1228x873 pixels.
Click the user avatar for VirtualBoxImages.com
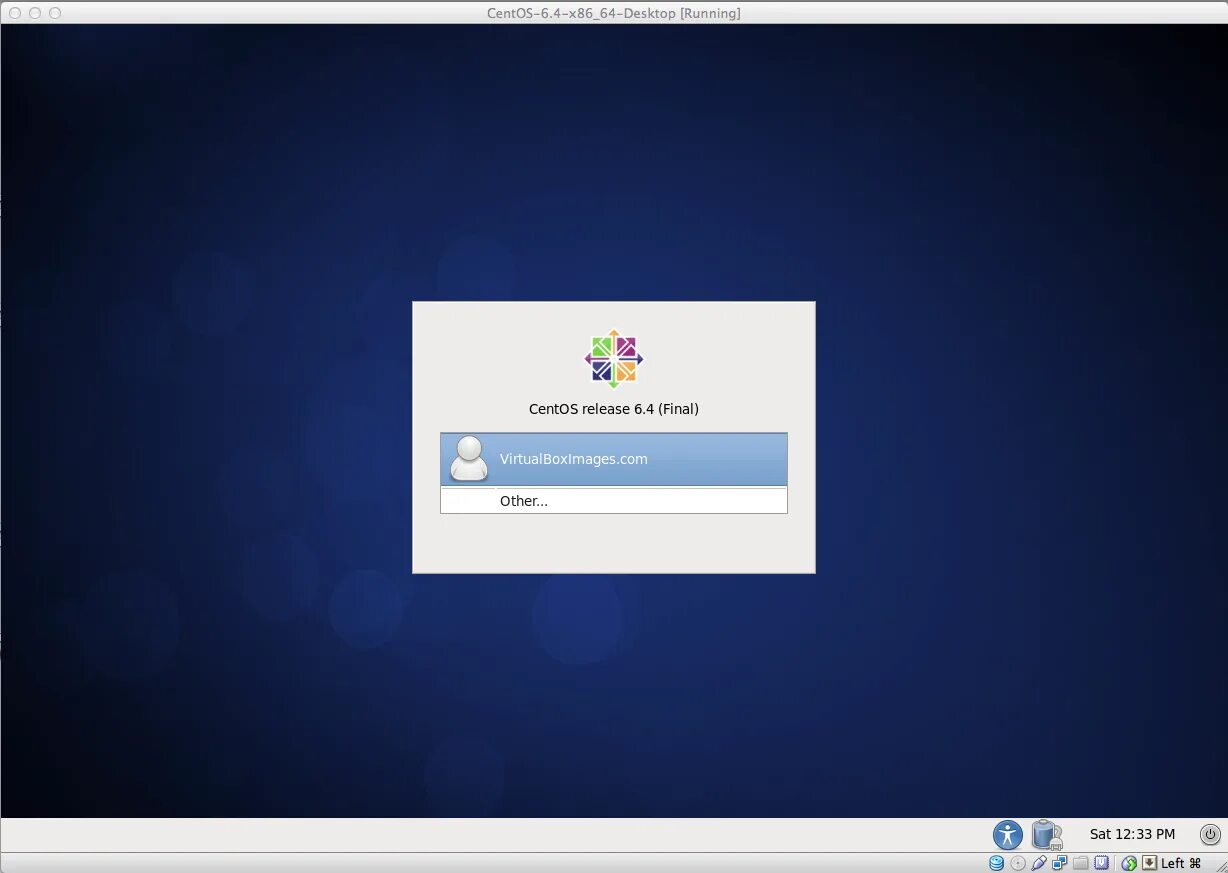pos(469,459)
